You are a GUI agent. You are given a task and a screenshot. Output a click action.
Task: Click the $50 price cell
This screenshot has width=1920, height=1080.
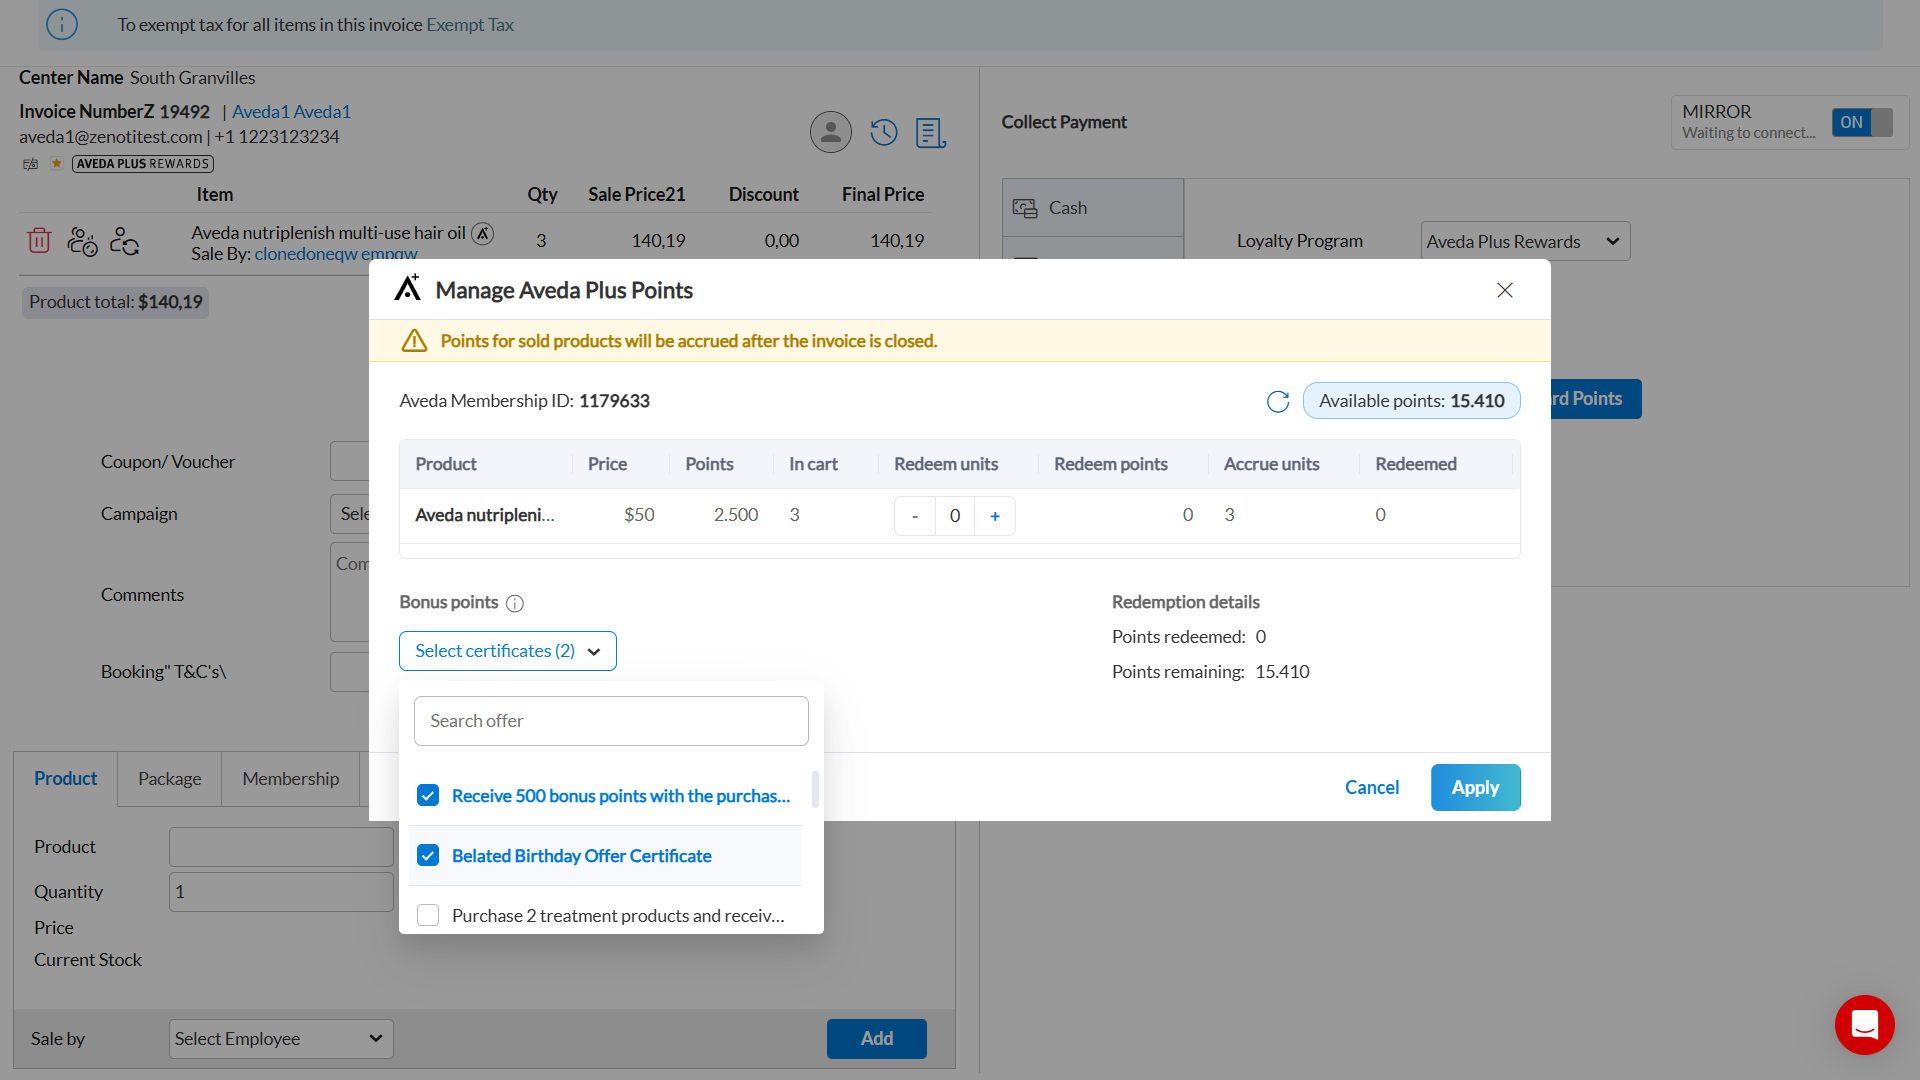click(x=639, y=515)
